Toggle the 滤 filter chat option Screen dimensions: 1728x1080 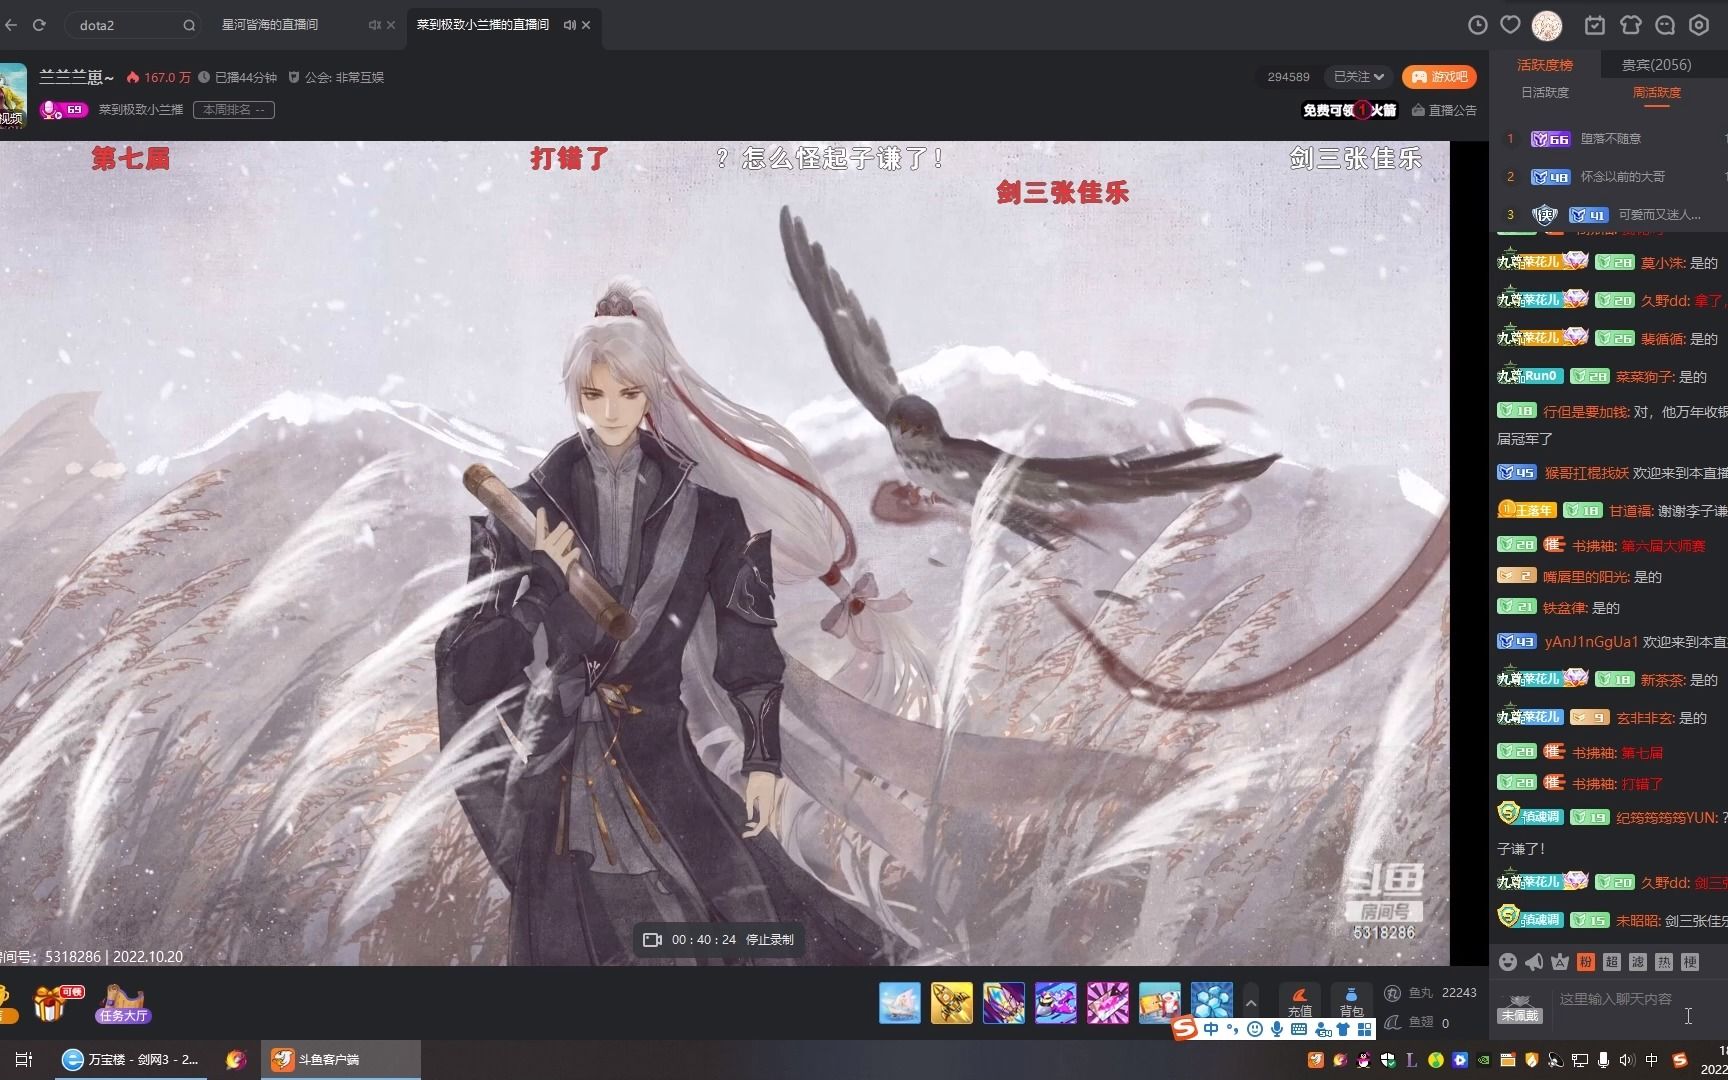click(1638, 962)
